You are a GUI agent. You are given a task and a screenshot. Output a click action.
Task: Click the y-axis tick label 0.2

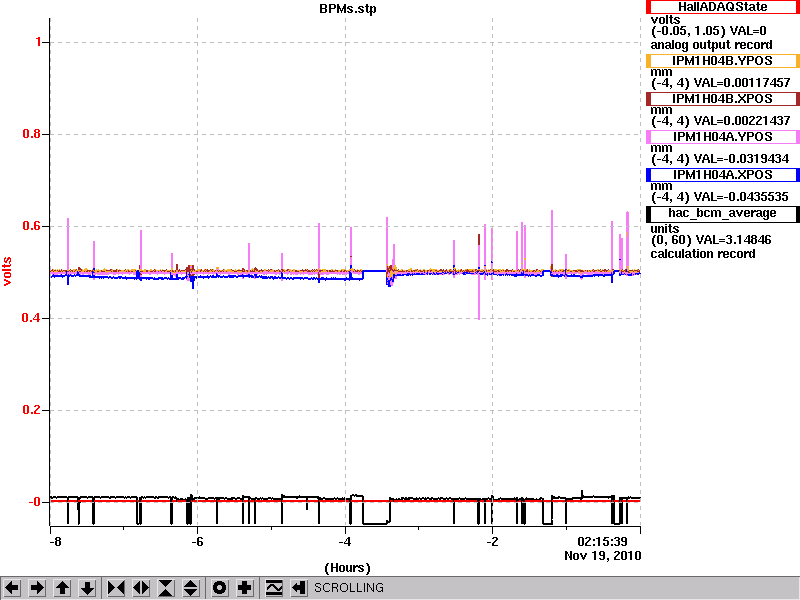coord(32,410)
